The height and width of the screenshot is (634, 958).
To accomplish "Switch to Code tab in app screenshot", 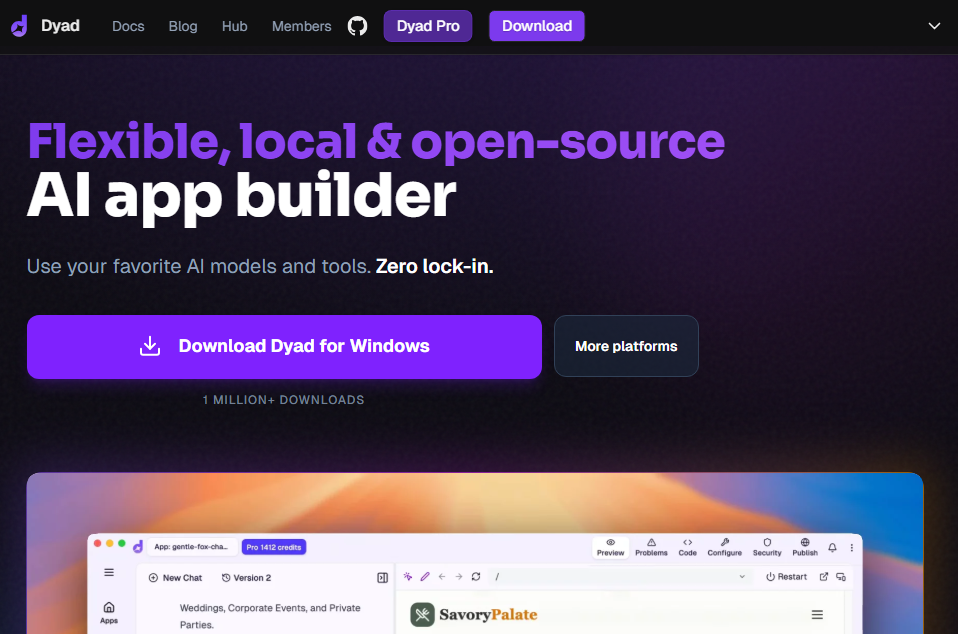I will (x=687, y=547).
